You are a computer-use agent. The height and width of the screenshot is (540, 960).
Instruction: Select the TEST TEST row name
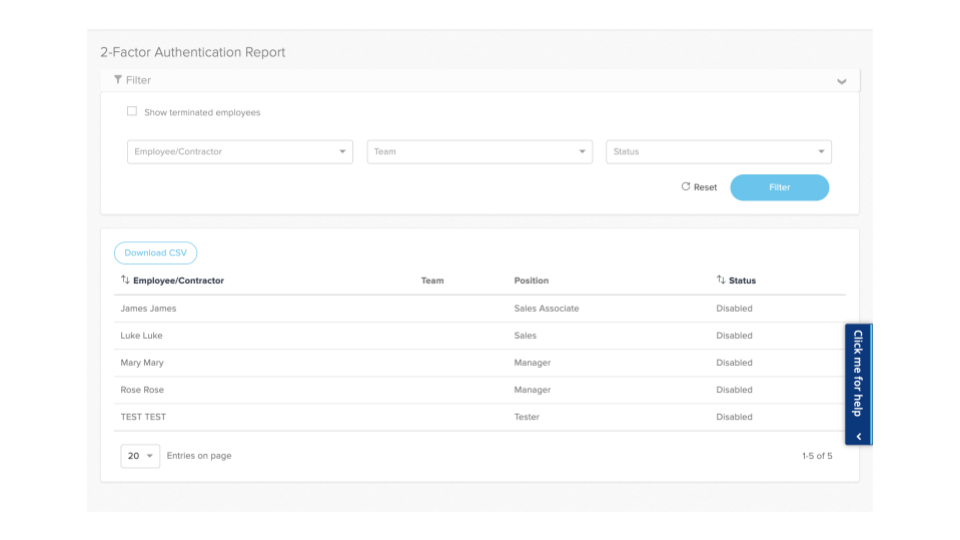point(143,417)
